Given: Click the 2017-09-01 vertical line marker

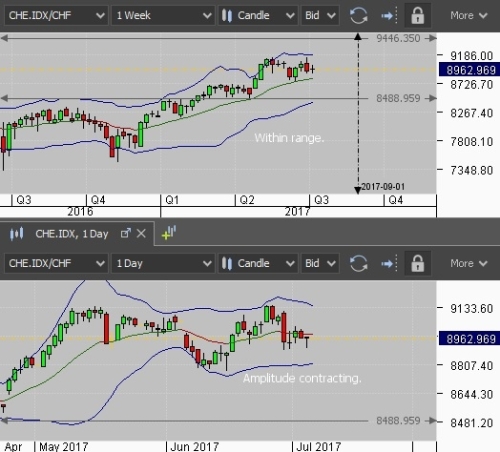Looking at the screenshot, I should pyautogui.click(x=383, y=187).
